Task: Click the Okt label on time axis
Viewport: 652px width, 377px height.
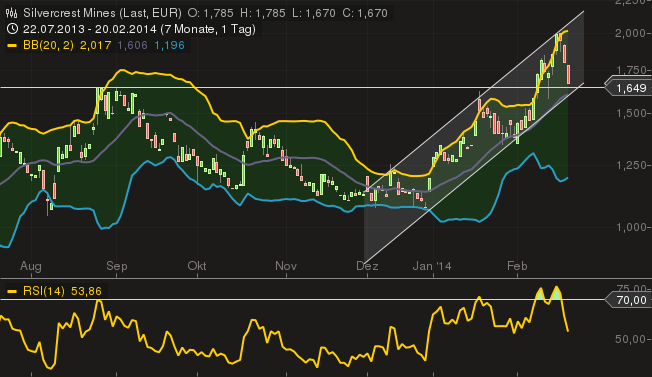Action: coord(197,266)
